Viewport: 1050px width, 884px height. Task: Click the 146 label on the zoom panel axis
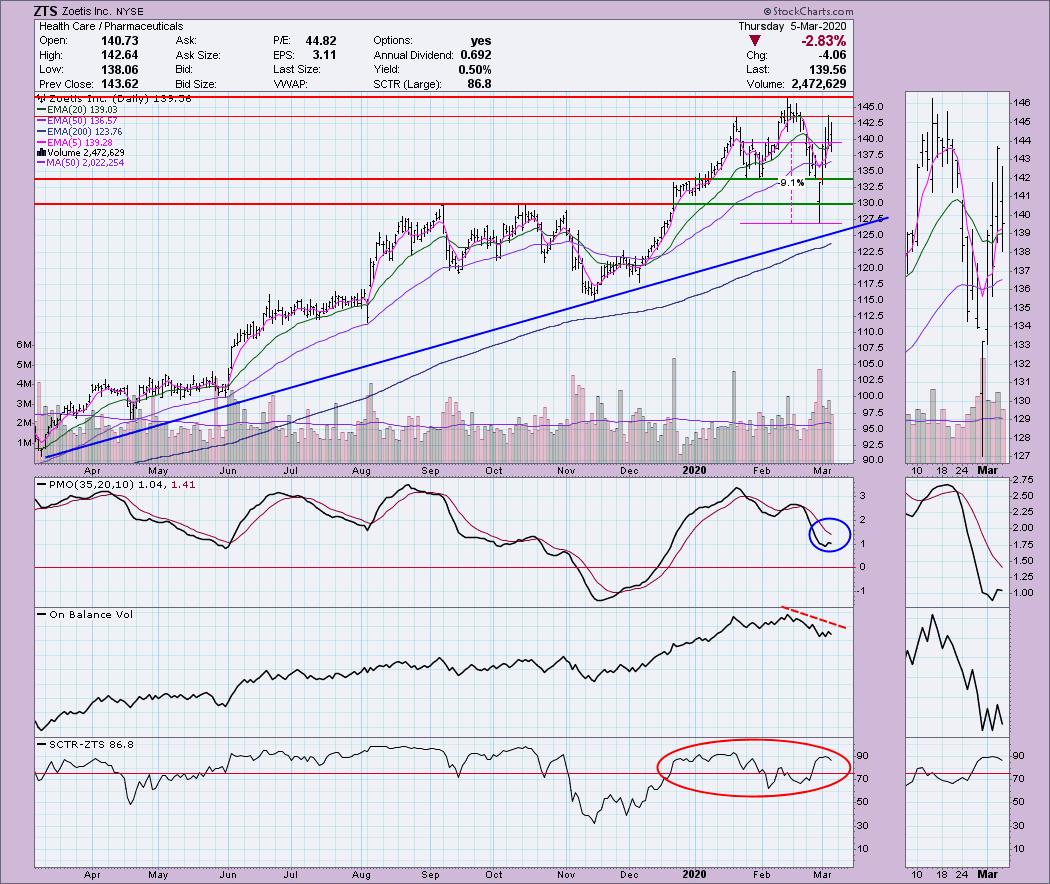(x=1022, y=103)
